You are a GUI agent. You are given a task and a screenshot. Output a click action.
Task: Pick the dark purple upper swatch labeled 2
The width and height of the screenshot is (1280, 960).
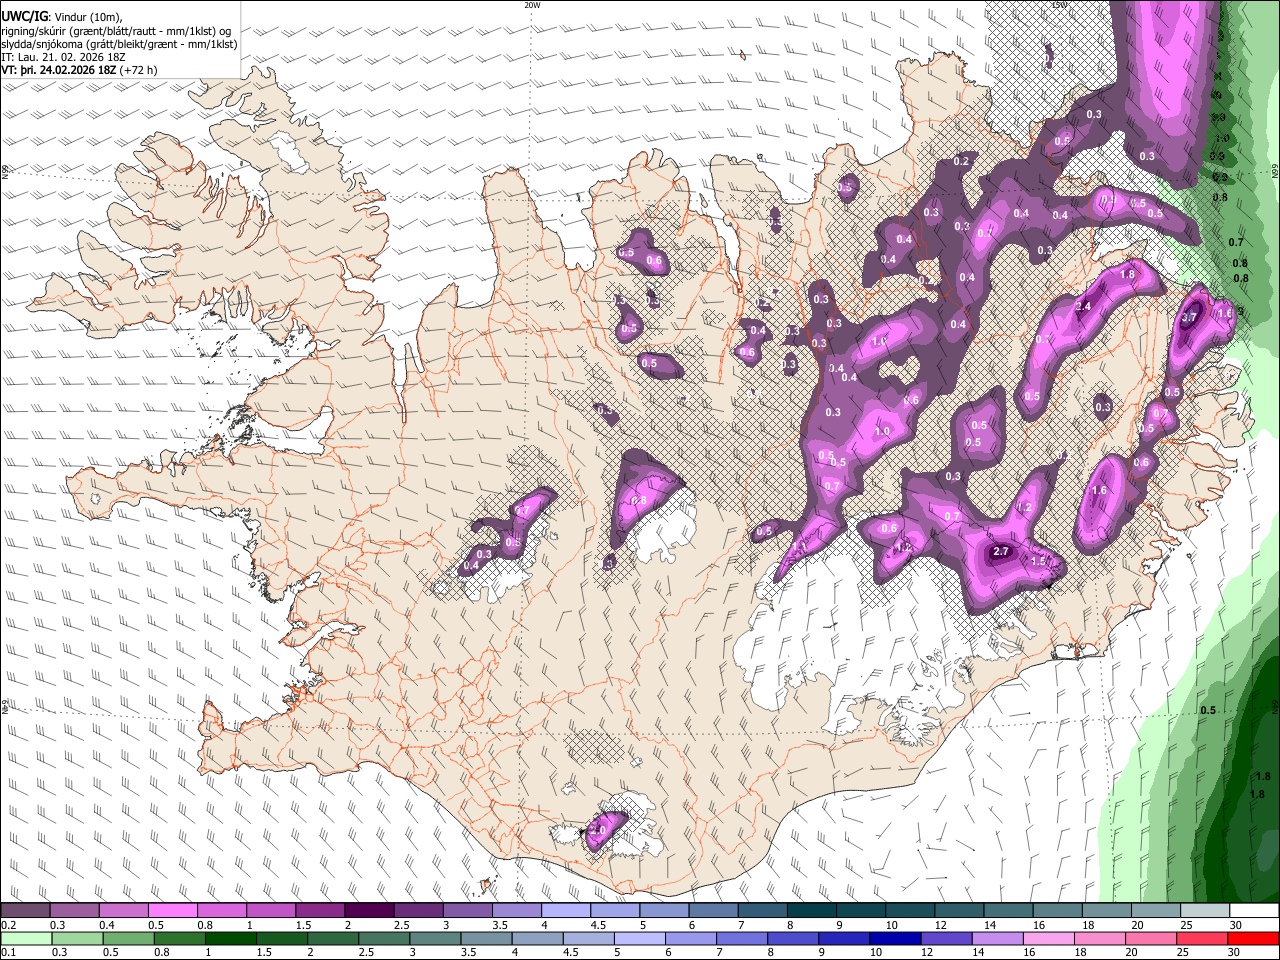click(x=369, y=911)
